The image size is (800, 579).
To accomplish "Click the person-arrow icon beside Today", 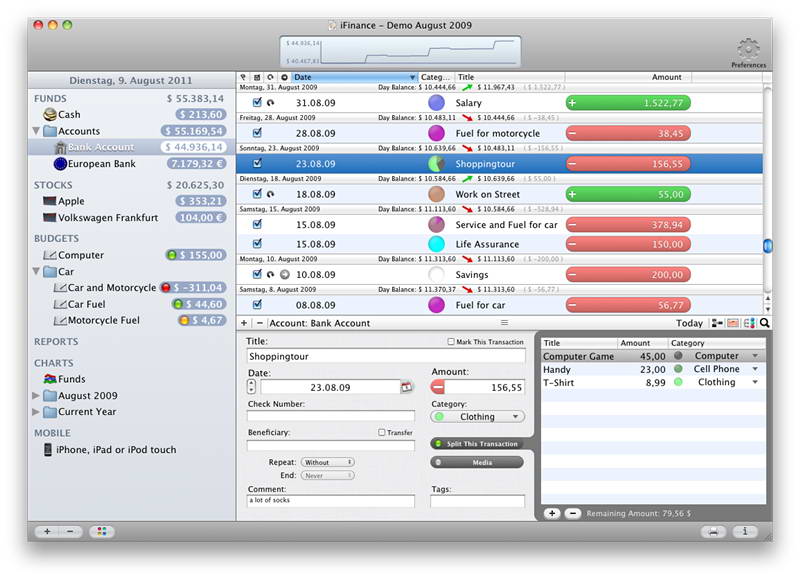I will pos(717,323).
